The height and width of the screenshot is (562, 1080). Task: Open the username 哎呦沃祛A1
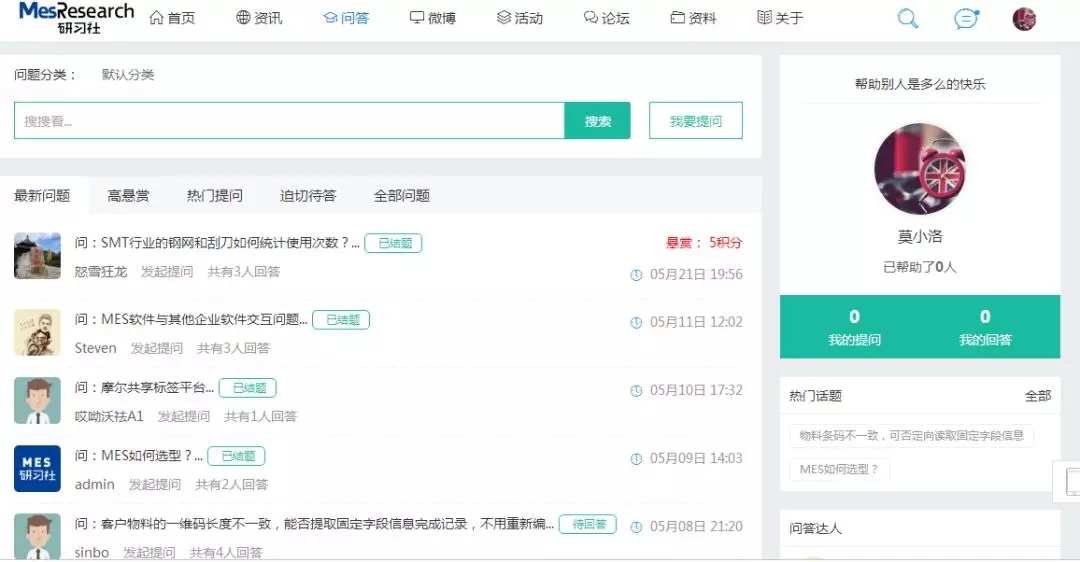109,416
